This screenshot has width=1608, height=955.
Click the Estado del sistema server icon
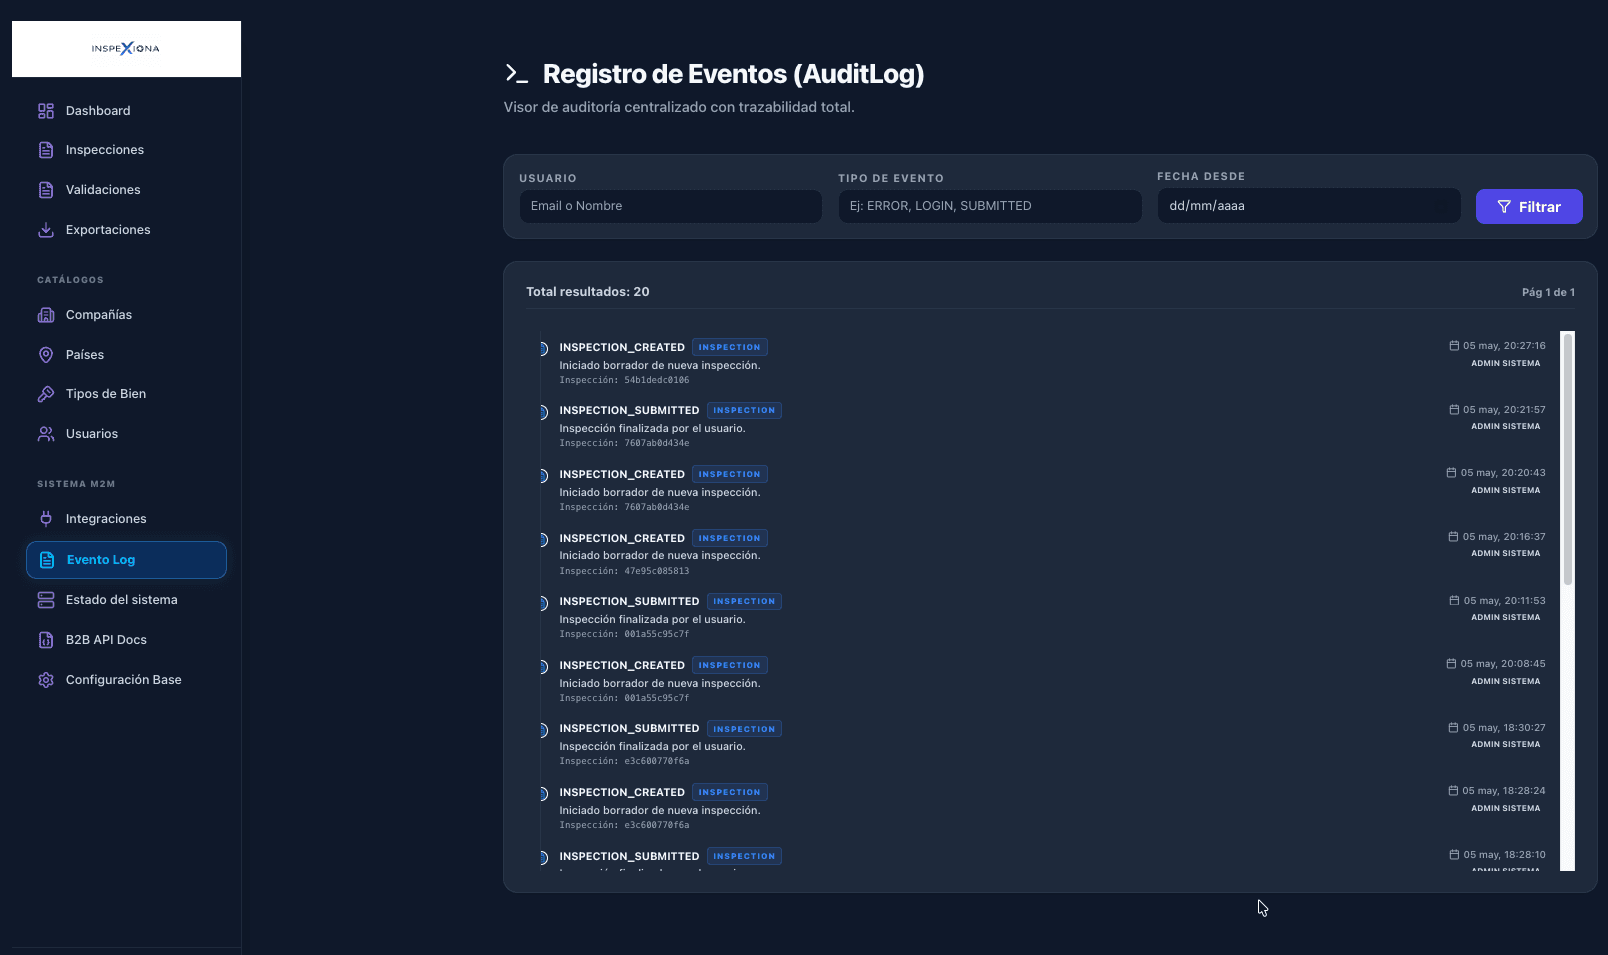pyautogui.click(x=46, y=600)
